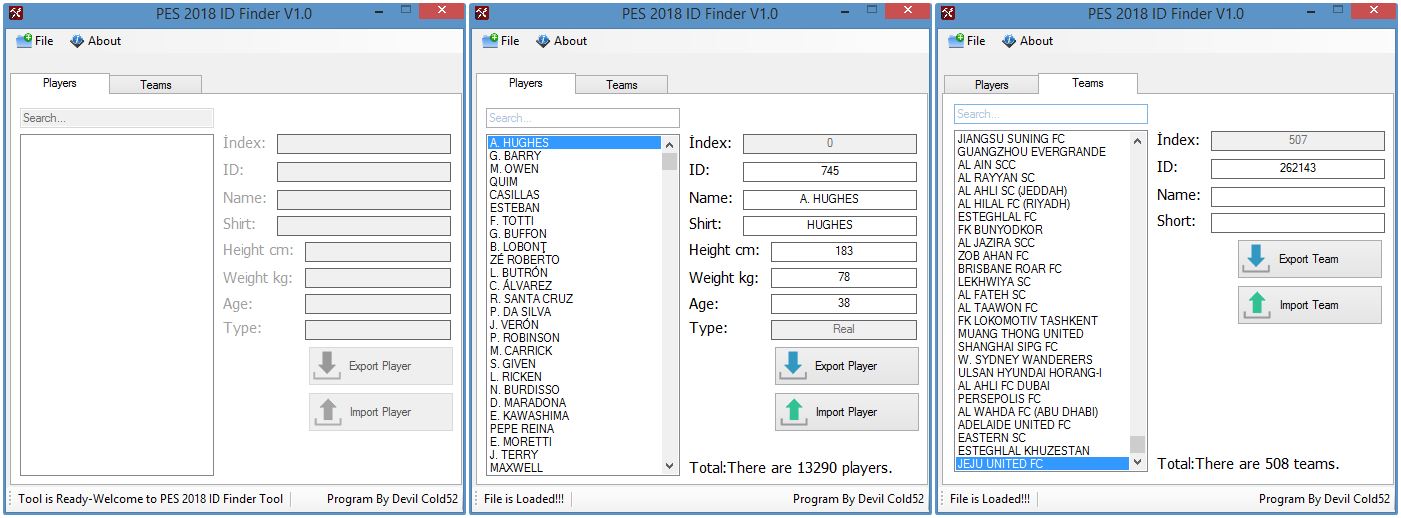Select W. SYDNEY WANDERERS in teams list
The width and height of the screenshot is (1401, 518).
(x=1042, y=360)
